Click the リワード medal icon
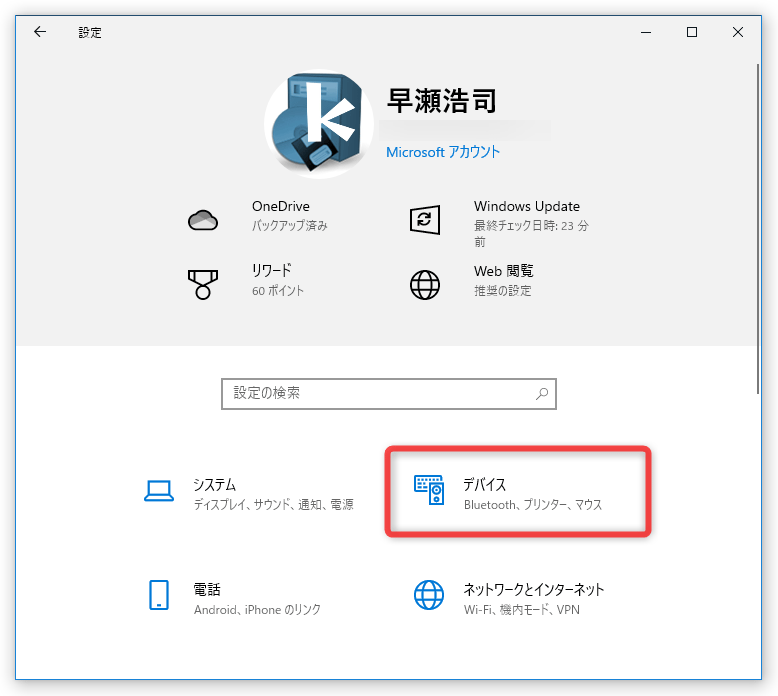This screenshot has height=696, width=778. tap(203, 284)
